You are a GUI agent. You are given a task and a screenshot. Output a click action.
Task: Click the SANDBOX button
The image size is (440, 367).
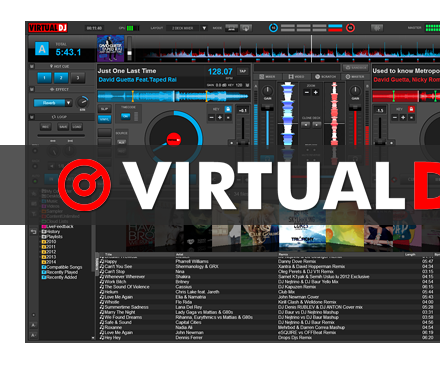[355, 68]
